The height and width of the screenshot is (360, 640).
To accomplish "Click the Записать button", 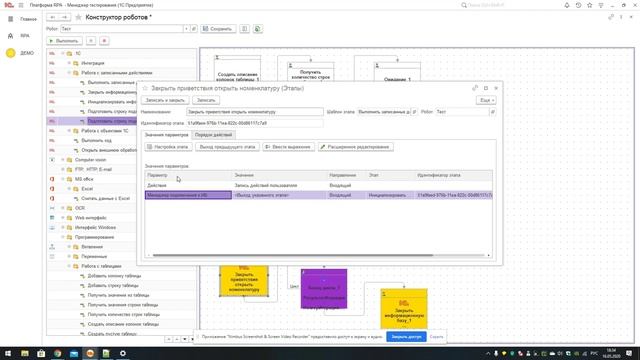I will (x=206, y=100).
